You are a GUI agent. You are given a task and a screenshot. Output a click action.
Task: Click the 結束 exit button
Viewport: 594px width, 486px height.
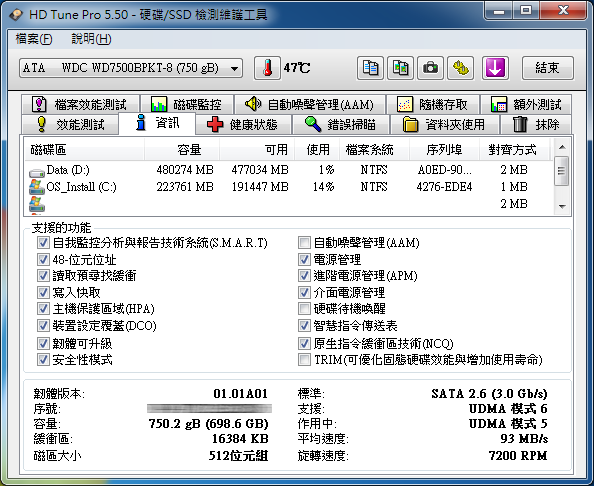(x=548, y=68)
